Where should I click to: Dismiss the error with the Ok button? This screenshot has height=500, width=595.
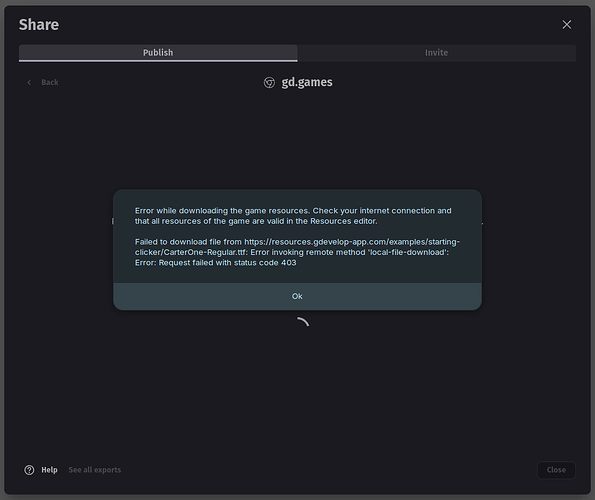pos(297,296)
